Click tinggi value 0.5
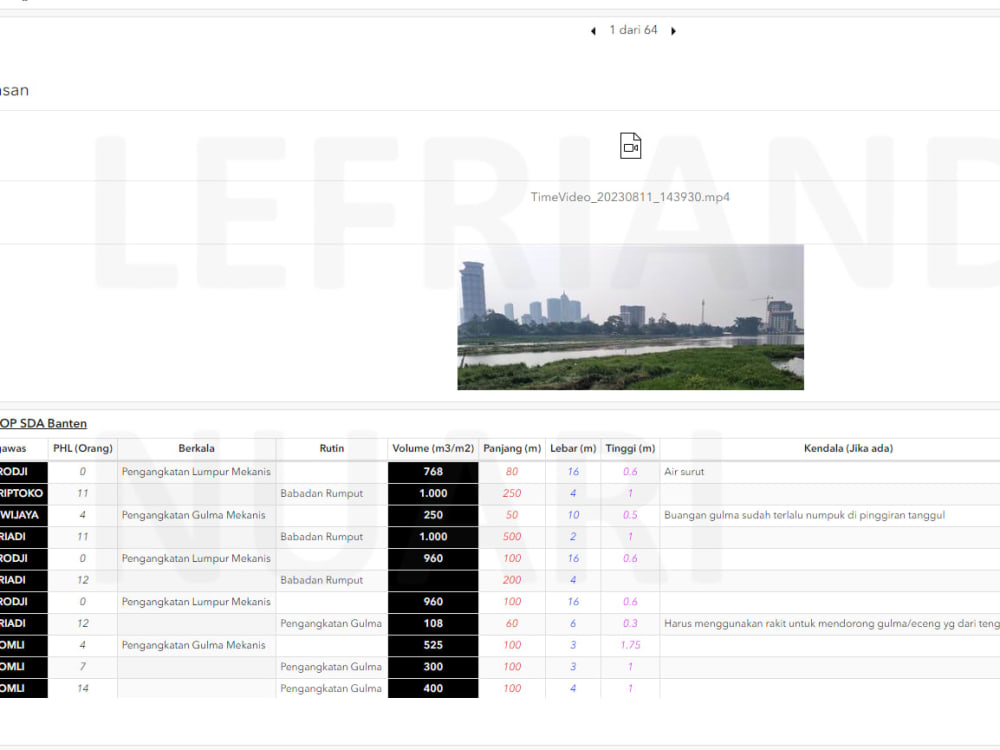The height and width of the screenshot is (750, 1000). coord(630,515)
